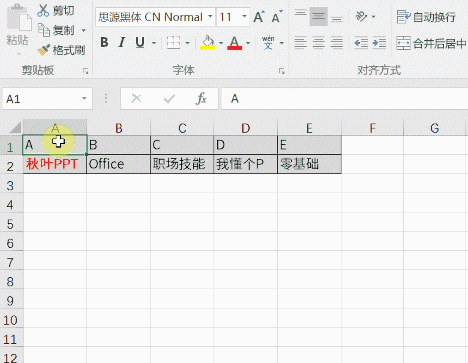The height and width of the screenshot is (363, 468).
Task: Toggle Italic formatting
Action: click(x=122, y=42)
